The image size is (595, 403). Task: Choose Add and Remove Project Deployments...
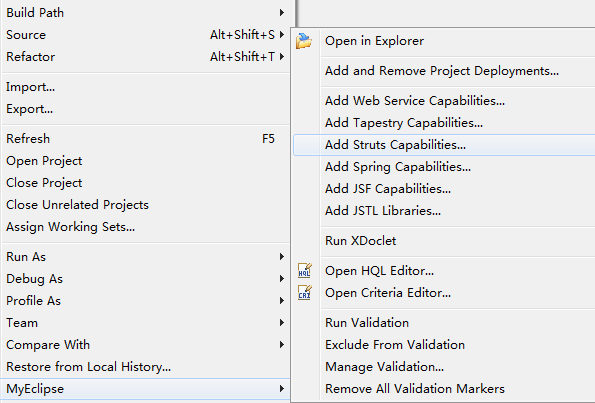pyautogui.click(x=444, y=71)
